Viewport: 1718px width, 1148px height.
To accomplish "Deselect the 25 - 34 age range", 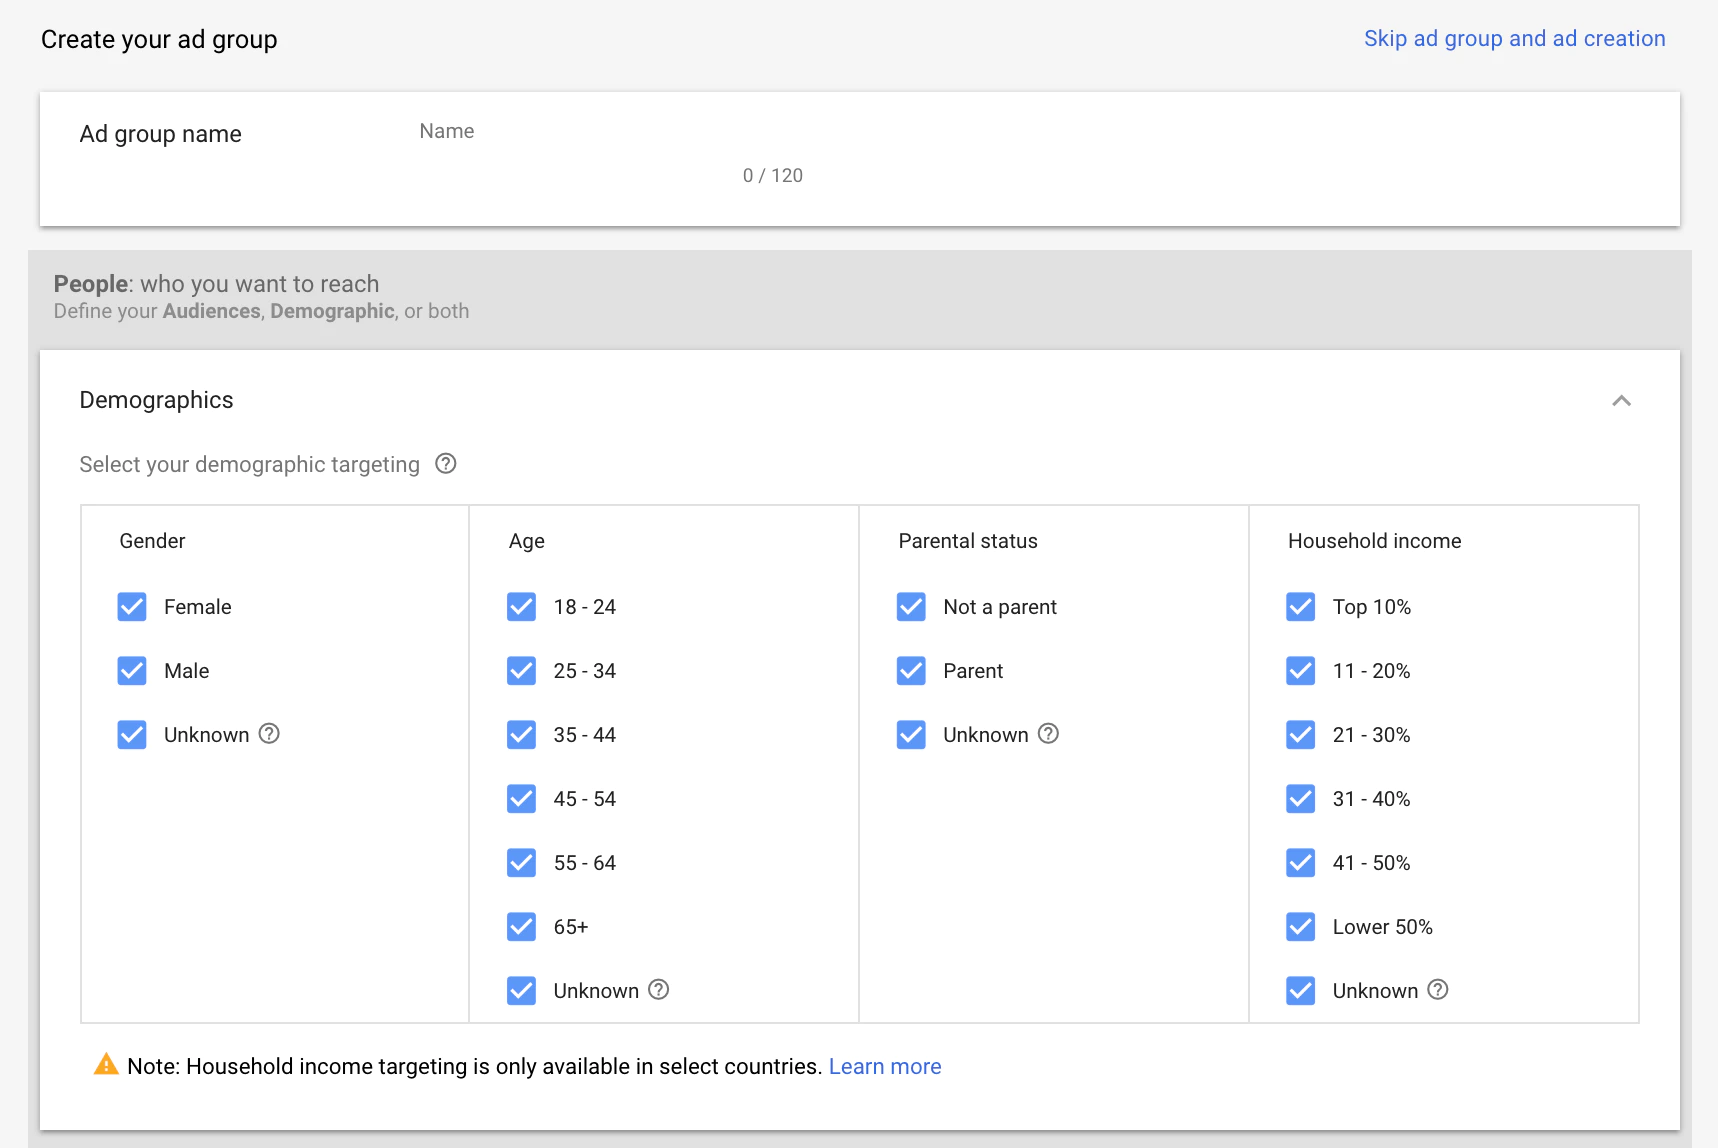I will [x=521, y=671].
